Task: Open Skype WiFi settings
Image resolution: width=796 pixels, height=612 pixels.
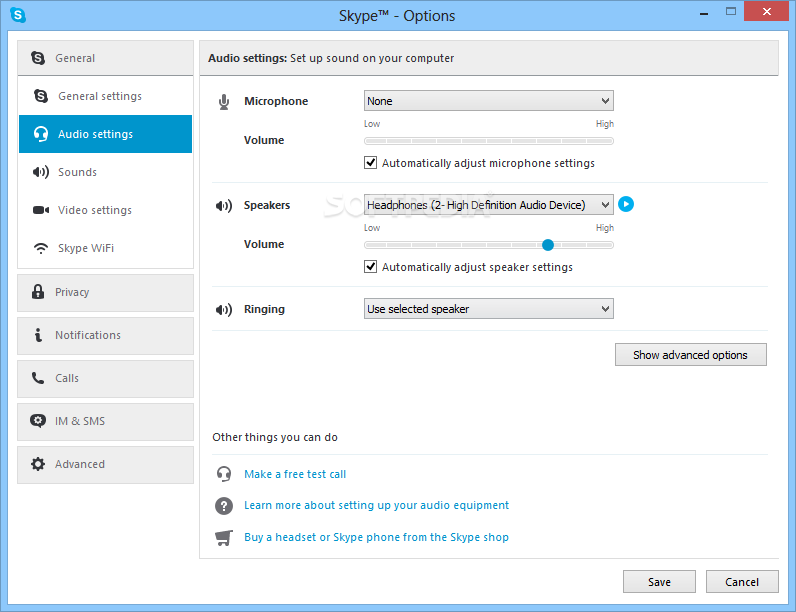Action: [106, 248]
